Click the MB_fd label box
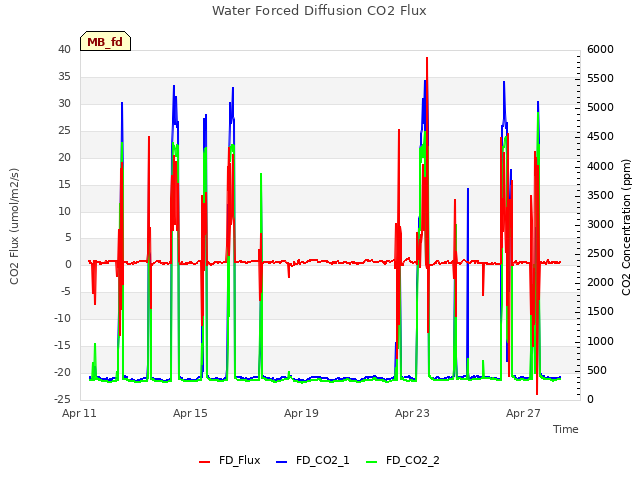This screenshot has width=640, height=480. click(x=105, y=41)
